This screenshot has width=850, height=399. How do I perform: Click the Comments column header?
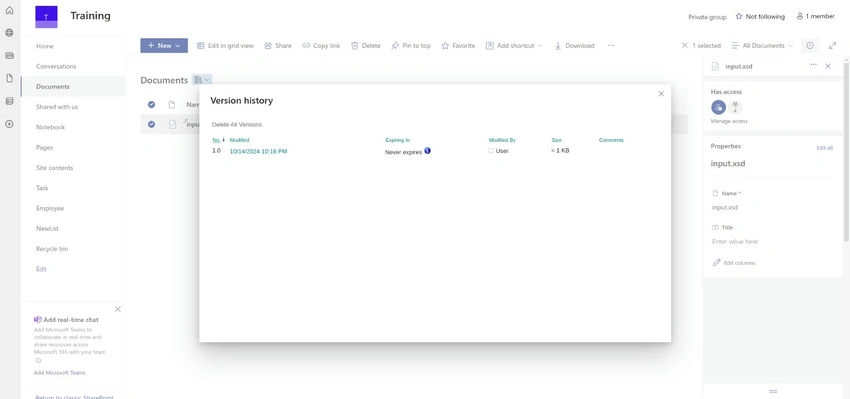coord(611,140)
